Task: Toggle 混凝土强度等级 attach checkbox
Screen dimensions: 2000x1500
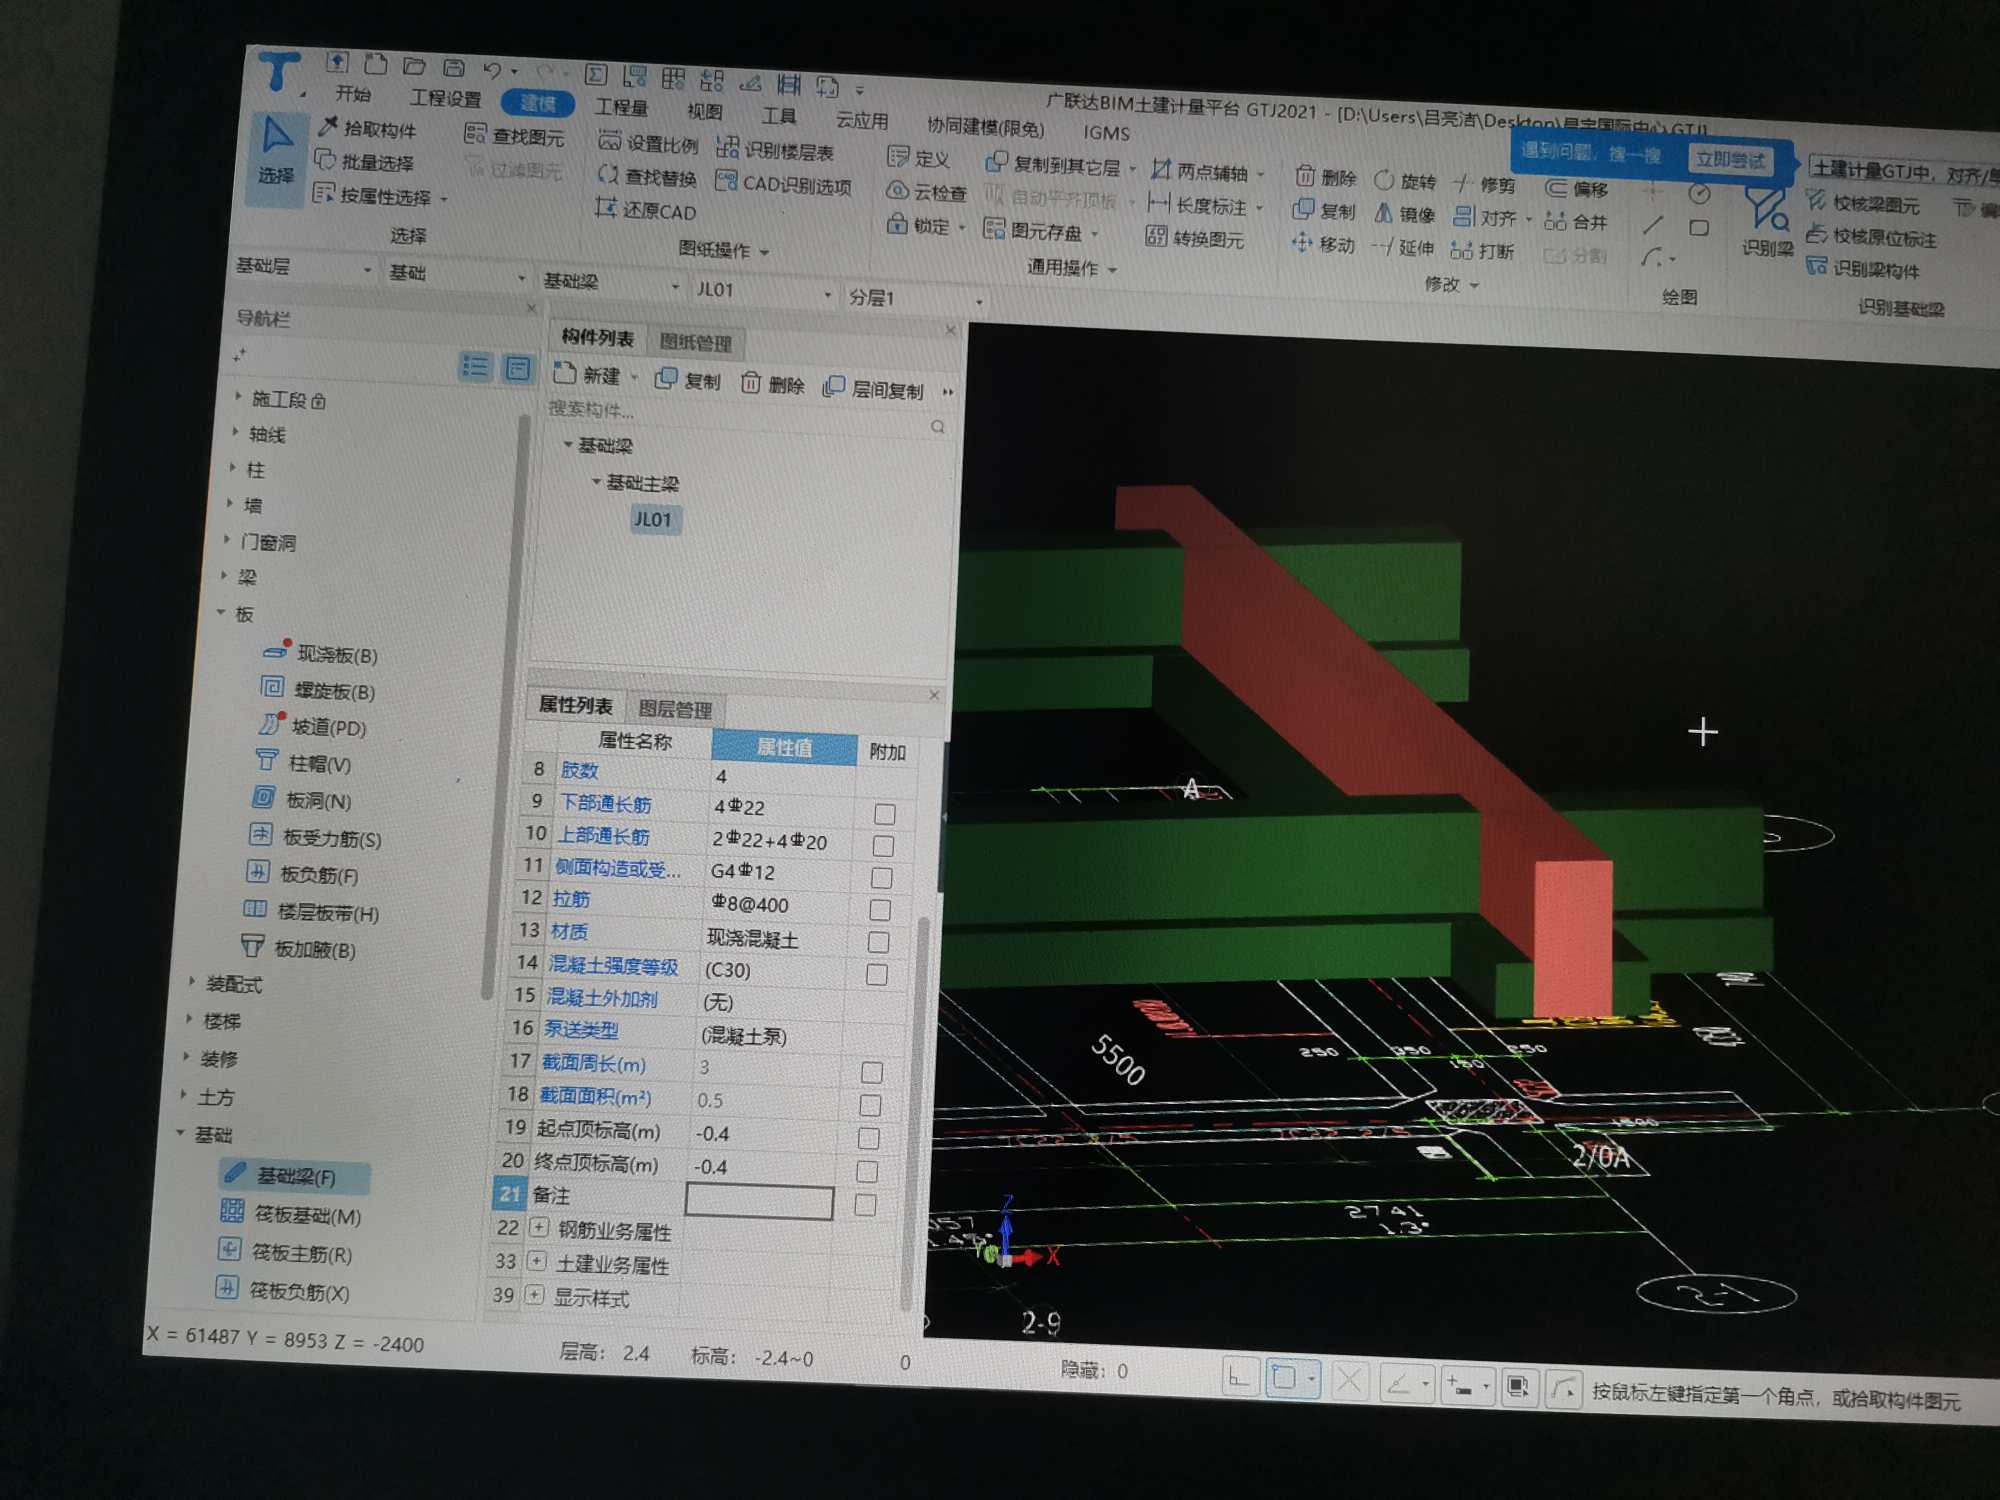Action: pyautogui.click(x=877, y=974)
